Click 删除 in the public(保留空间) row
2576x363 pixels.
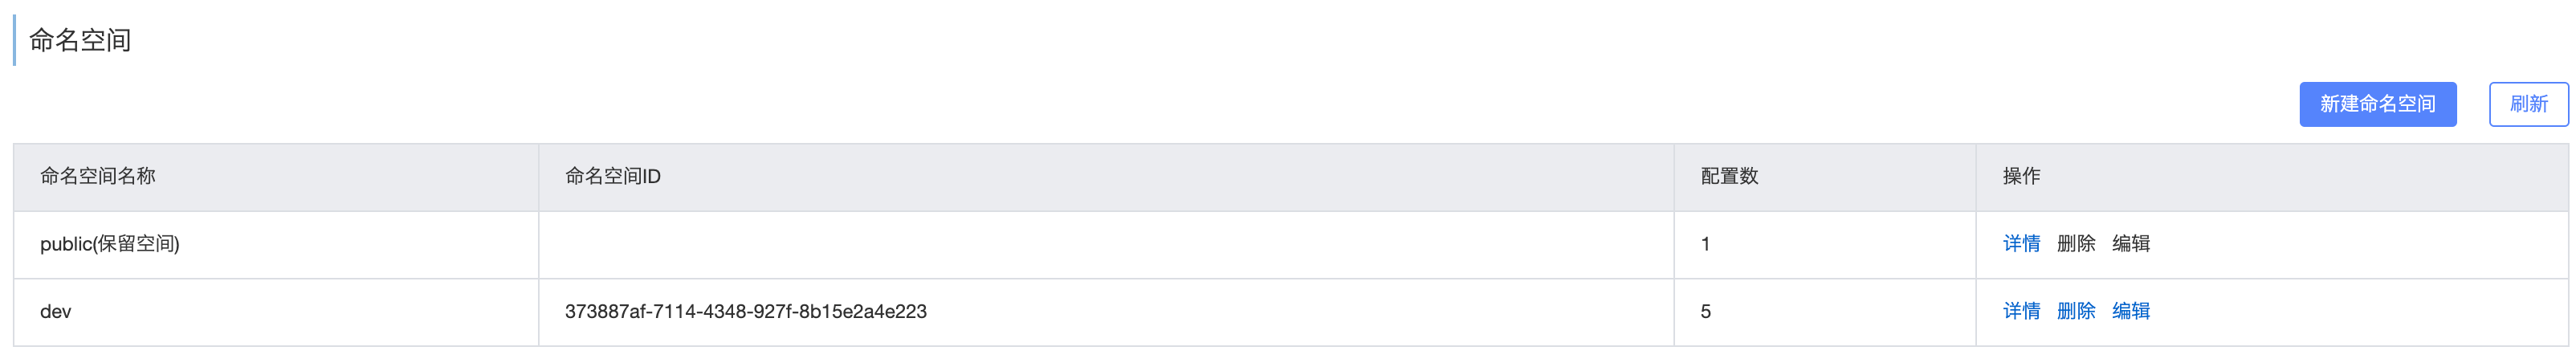(2075, 244)
